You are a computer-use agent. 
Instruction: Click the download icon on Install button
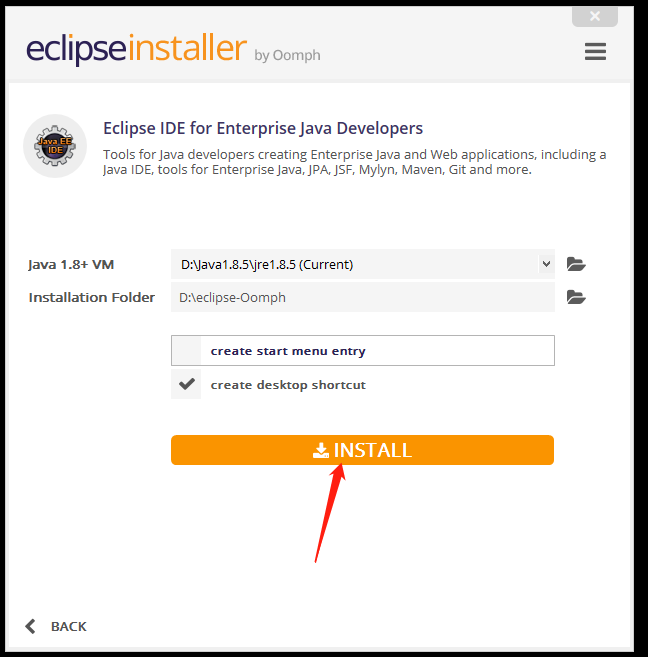click(321, 450)
